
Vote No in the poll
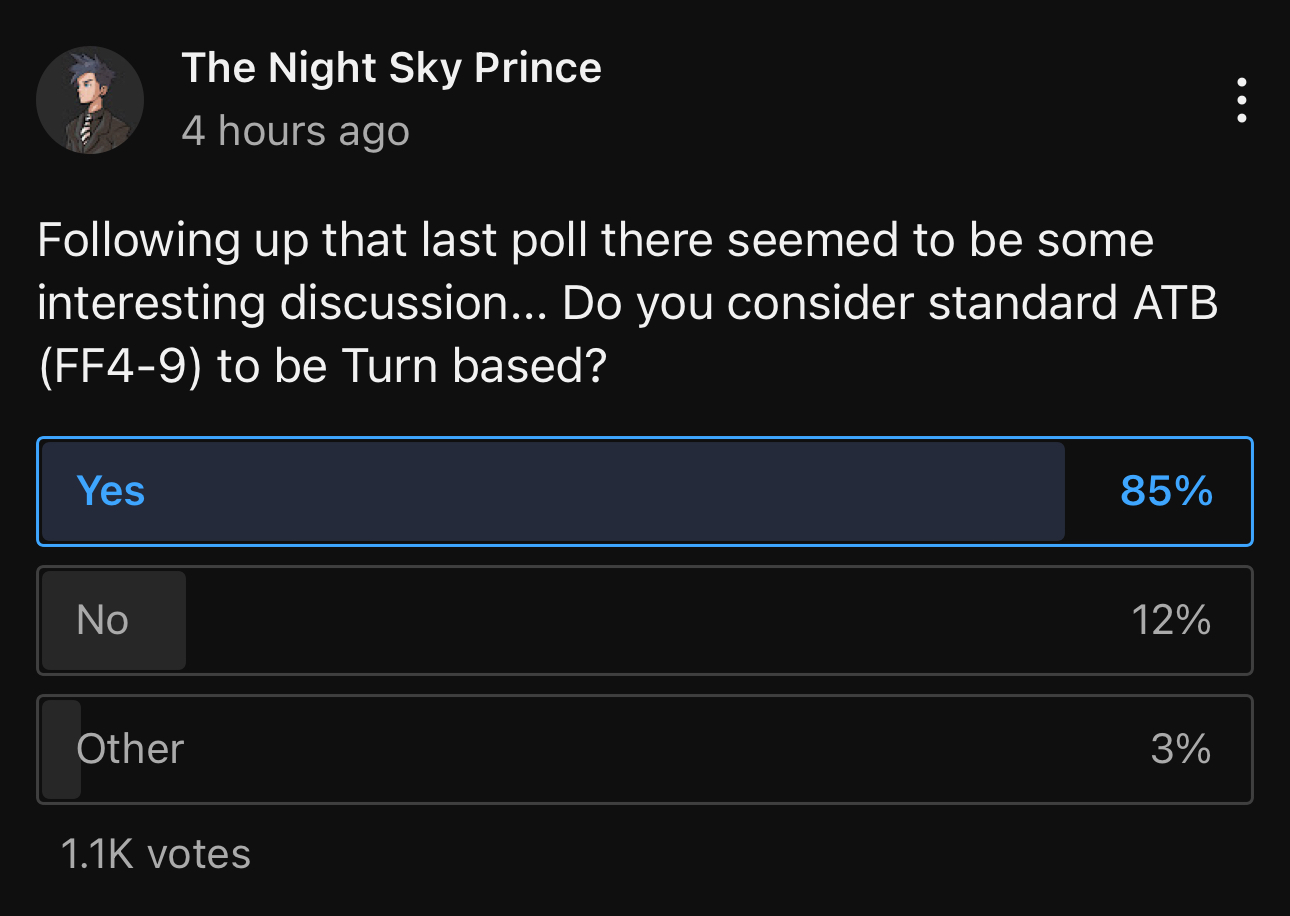click(x=645, y=620)
